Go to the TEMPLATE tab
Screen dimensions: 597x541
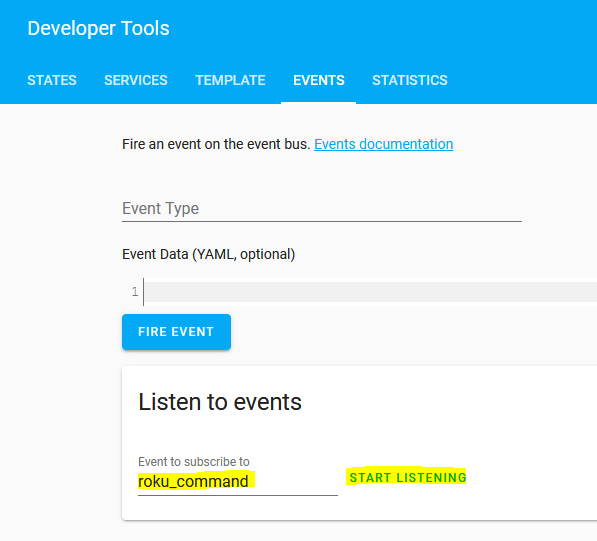pyautogui.click(x=230, y=80)
